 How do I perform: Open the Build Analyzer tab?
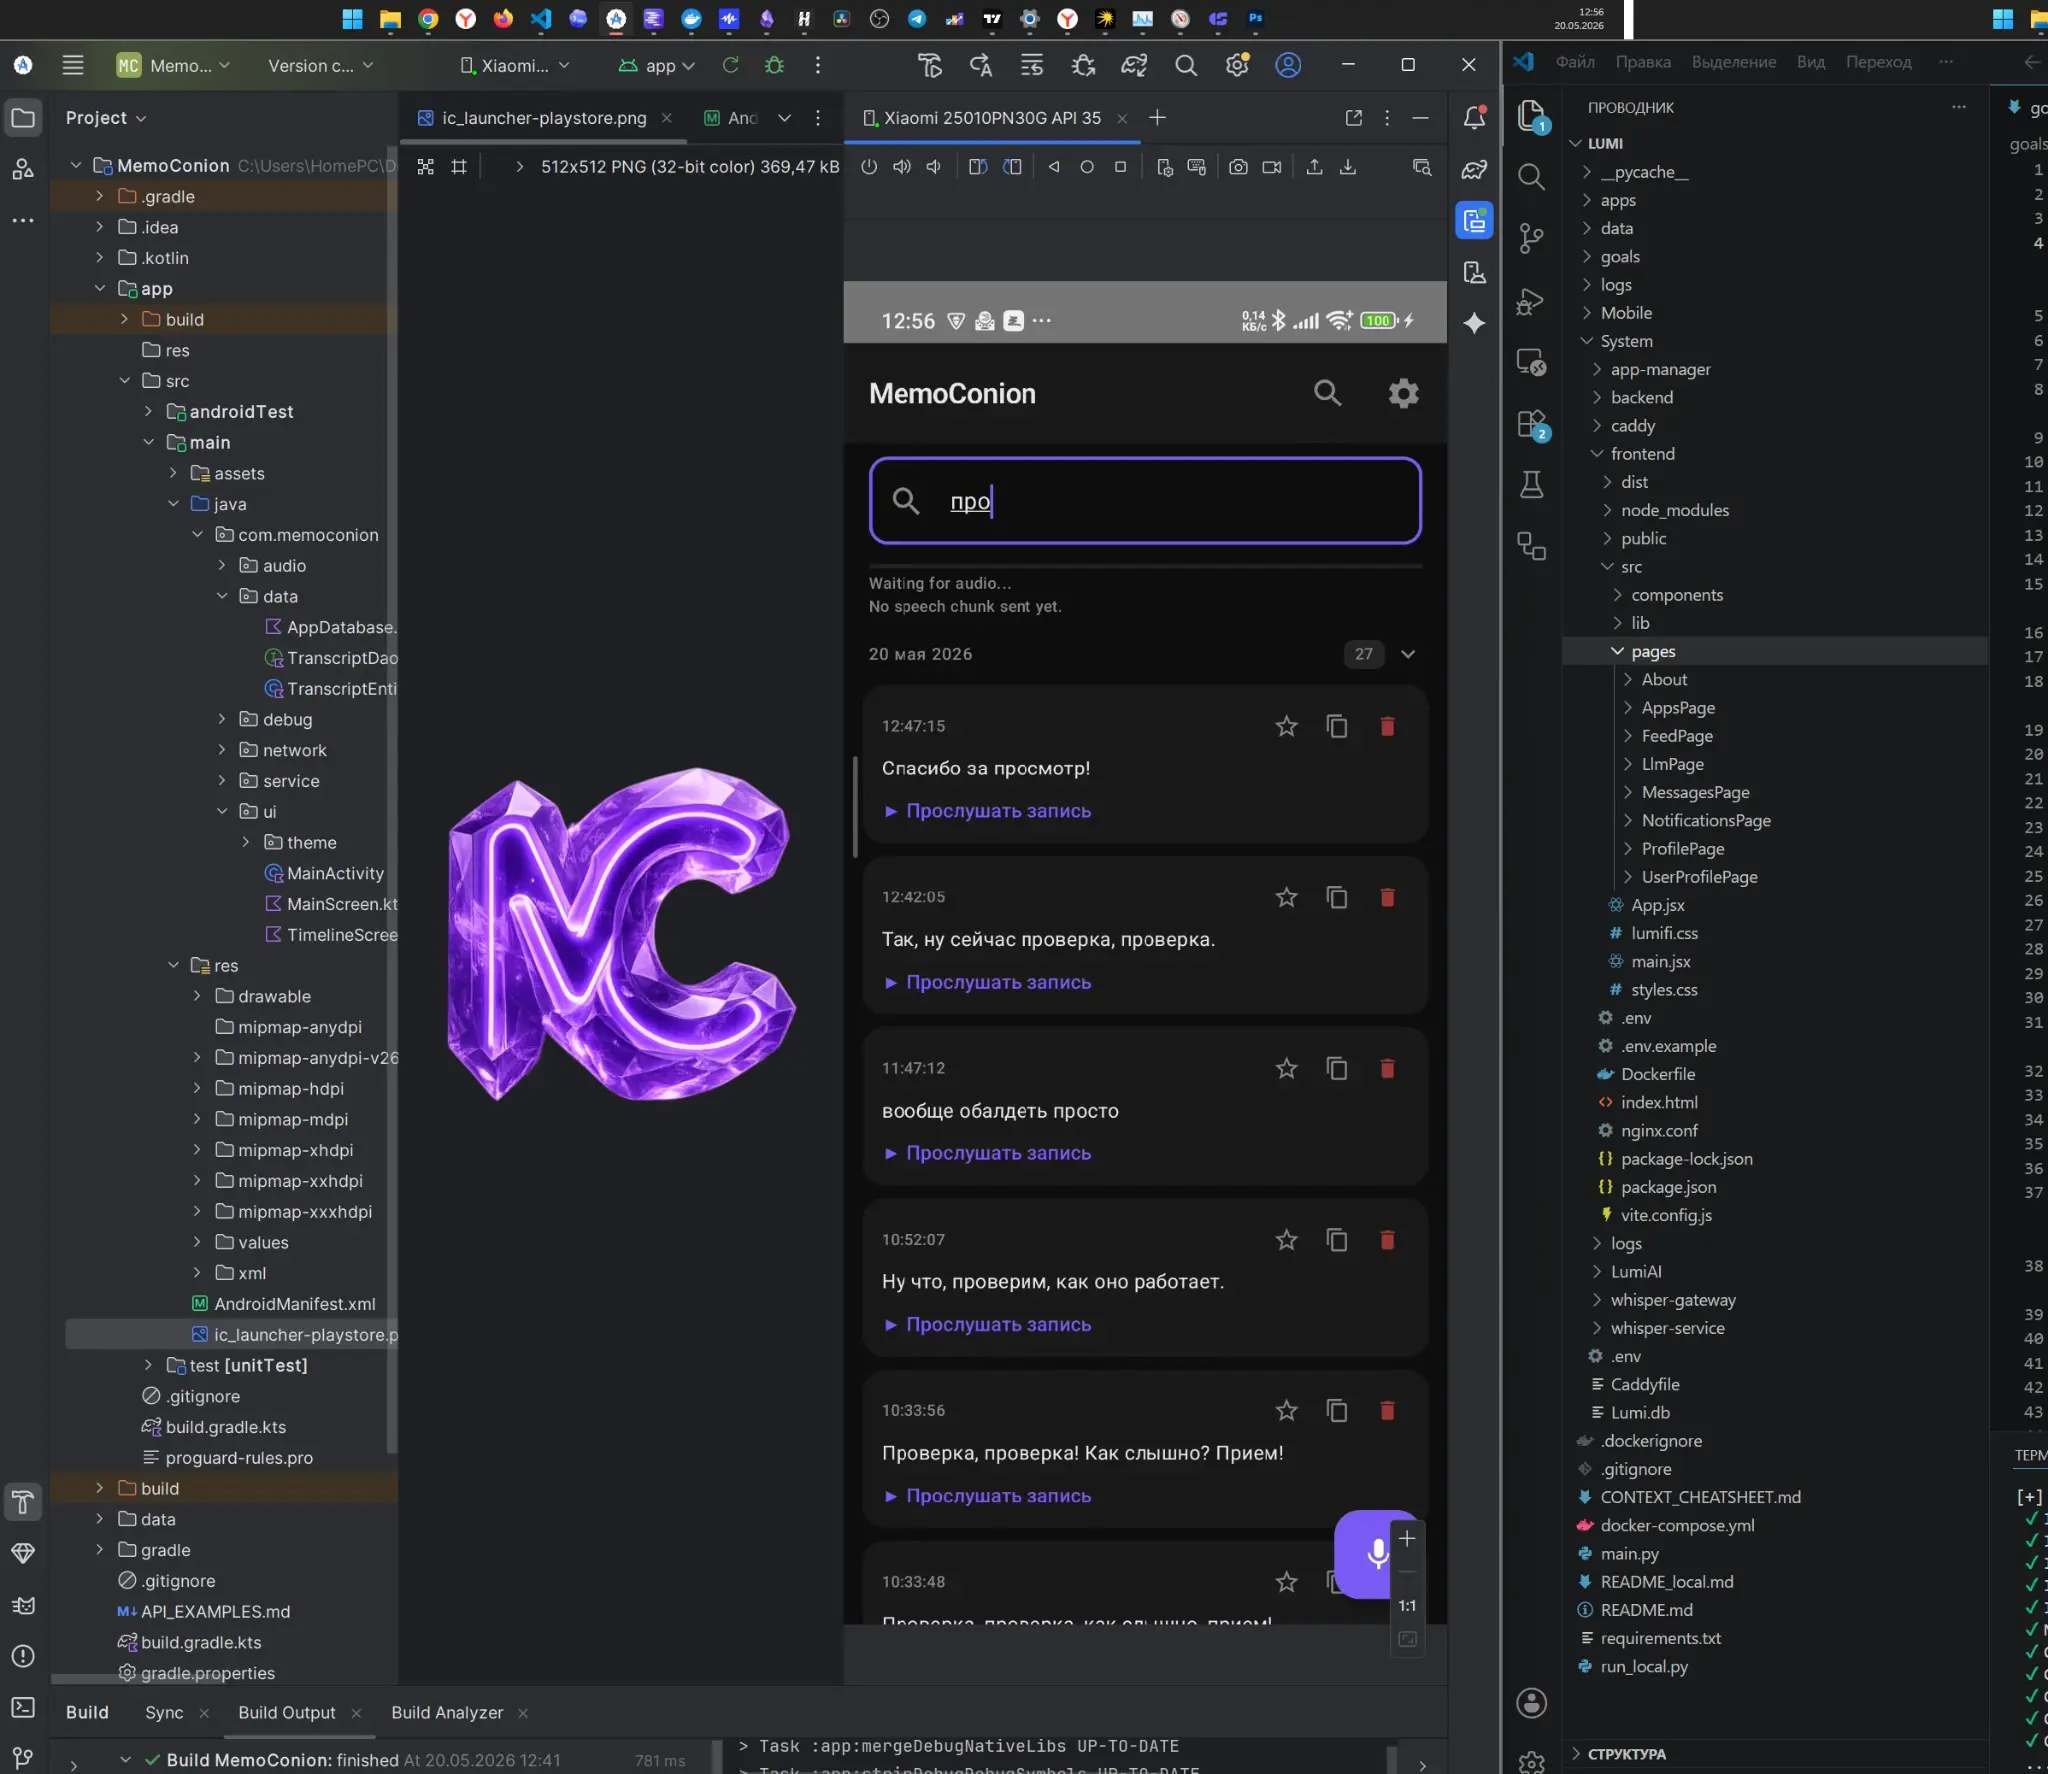click(447, 1712)
